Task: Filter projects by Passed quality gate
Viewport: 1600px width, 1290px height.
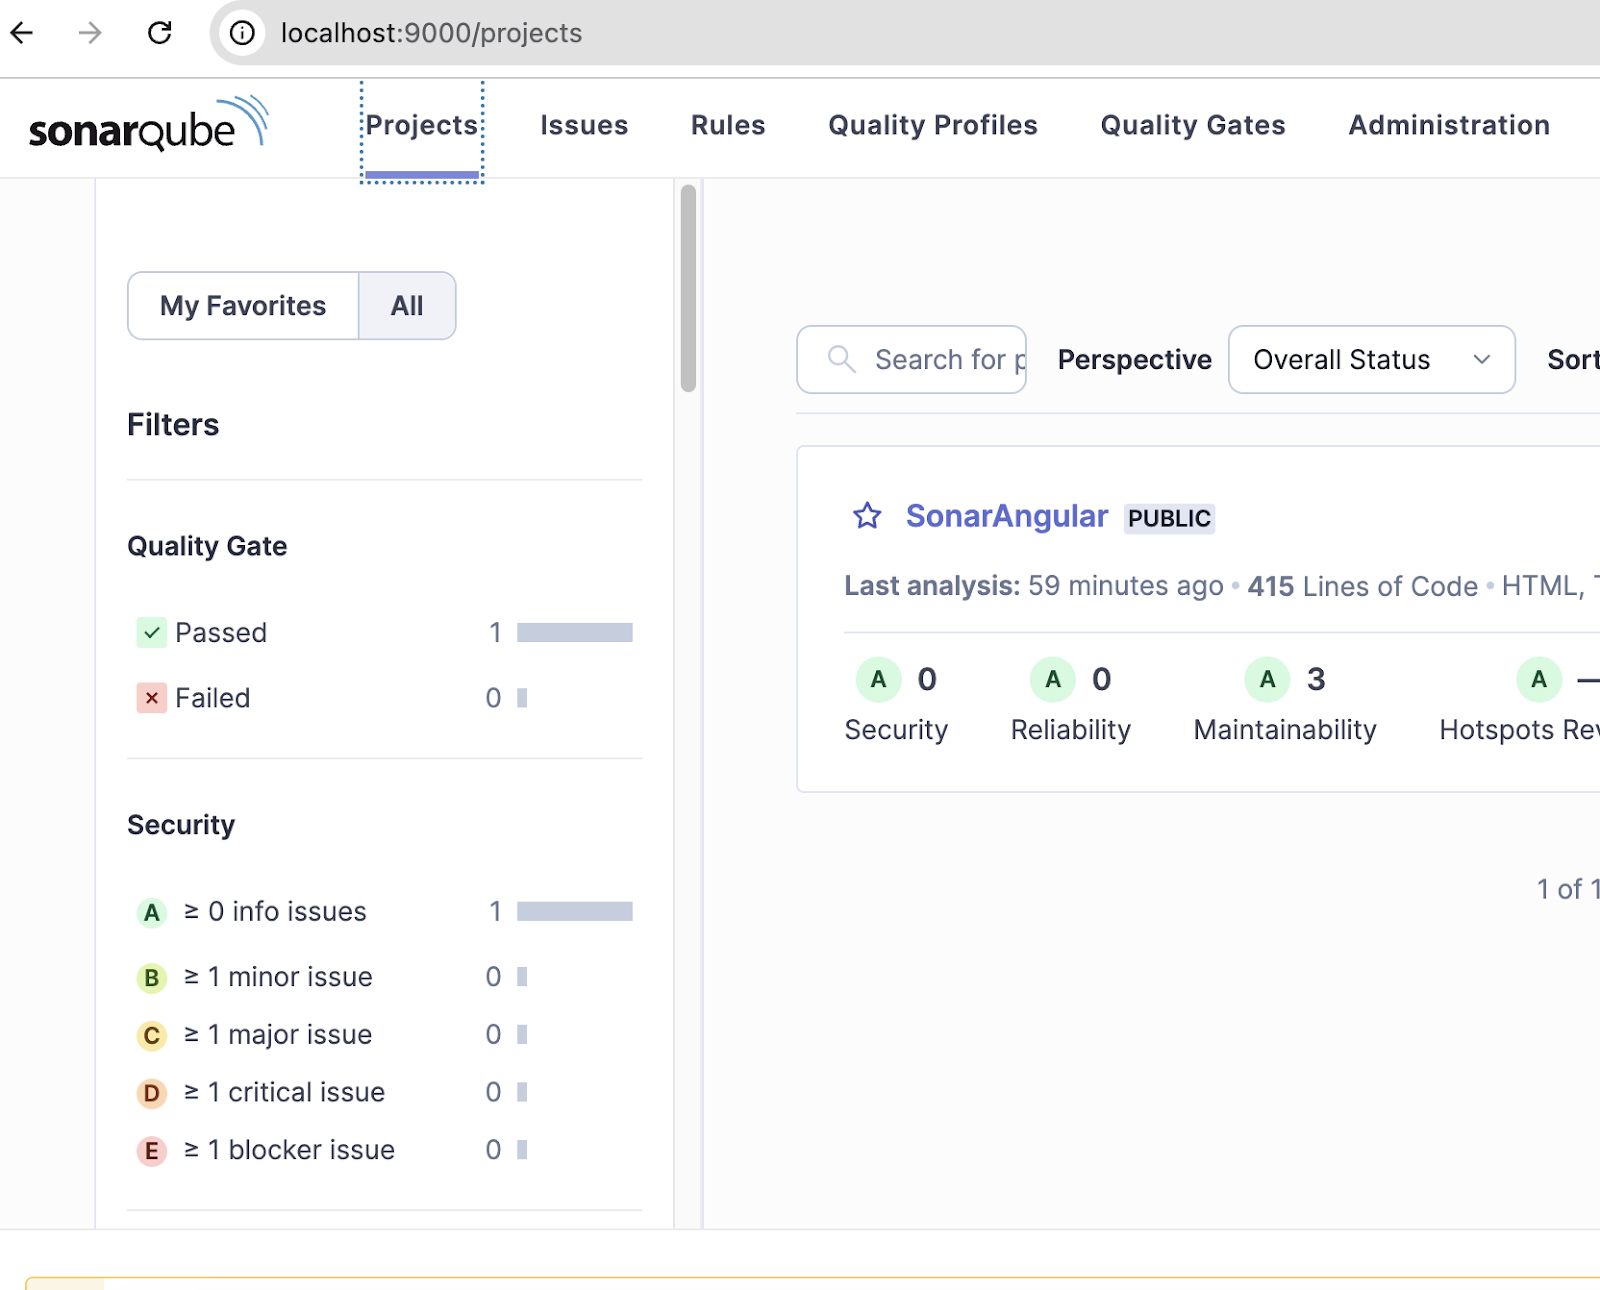Action: point(384,633)
